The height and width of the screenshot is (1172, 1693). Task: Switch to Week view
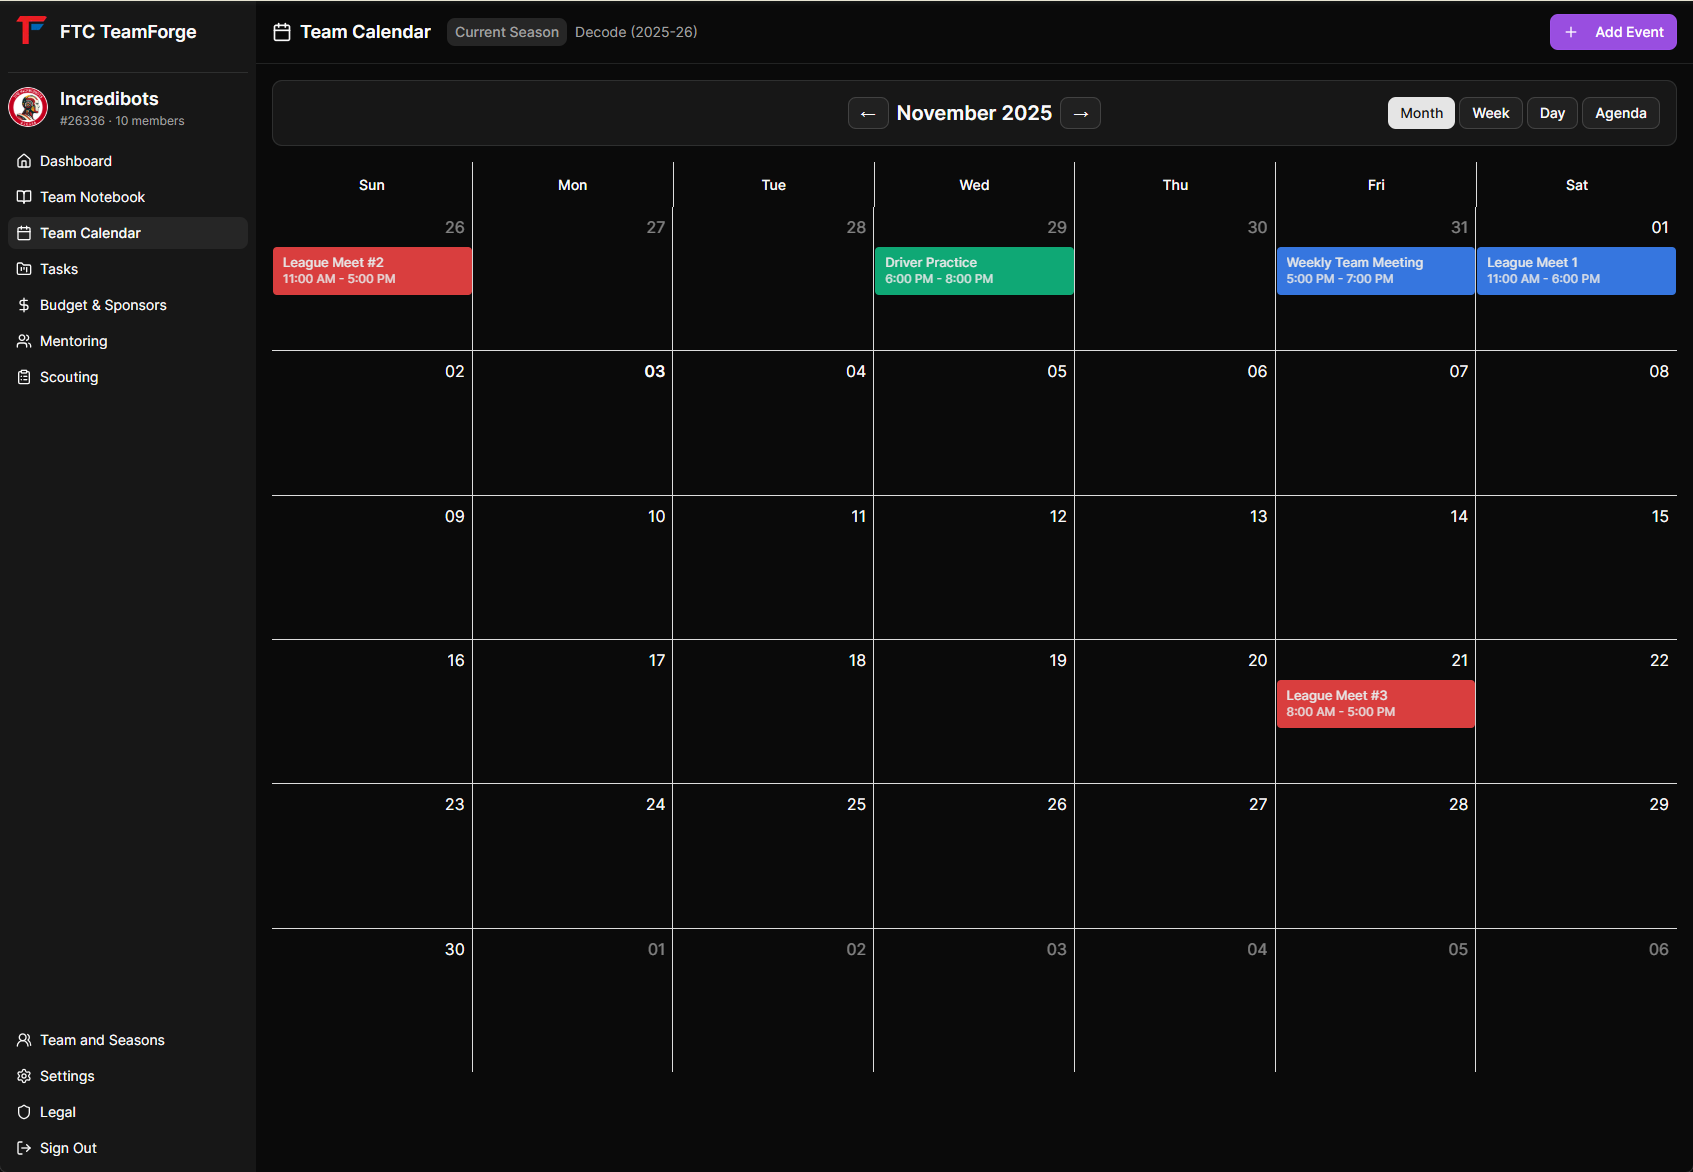(1490, 112)
